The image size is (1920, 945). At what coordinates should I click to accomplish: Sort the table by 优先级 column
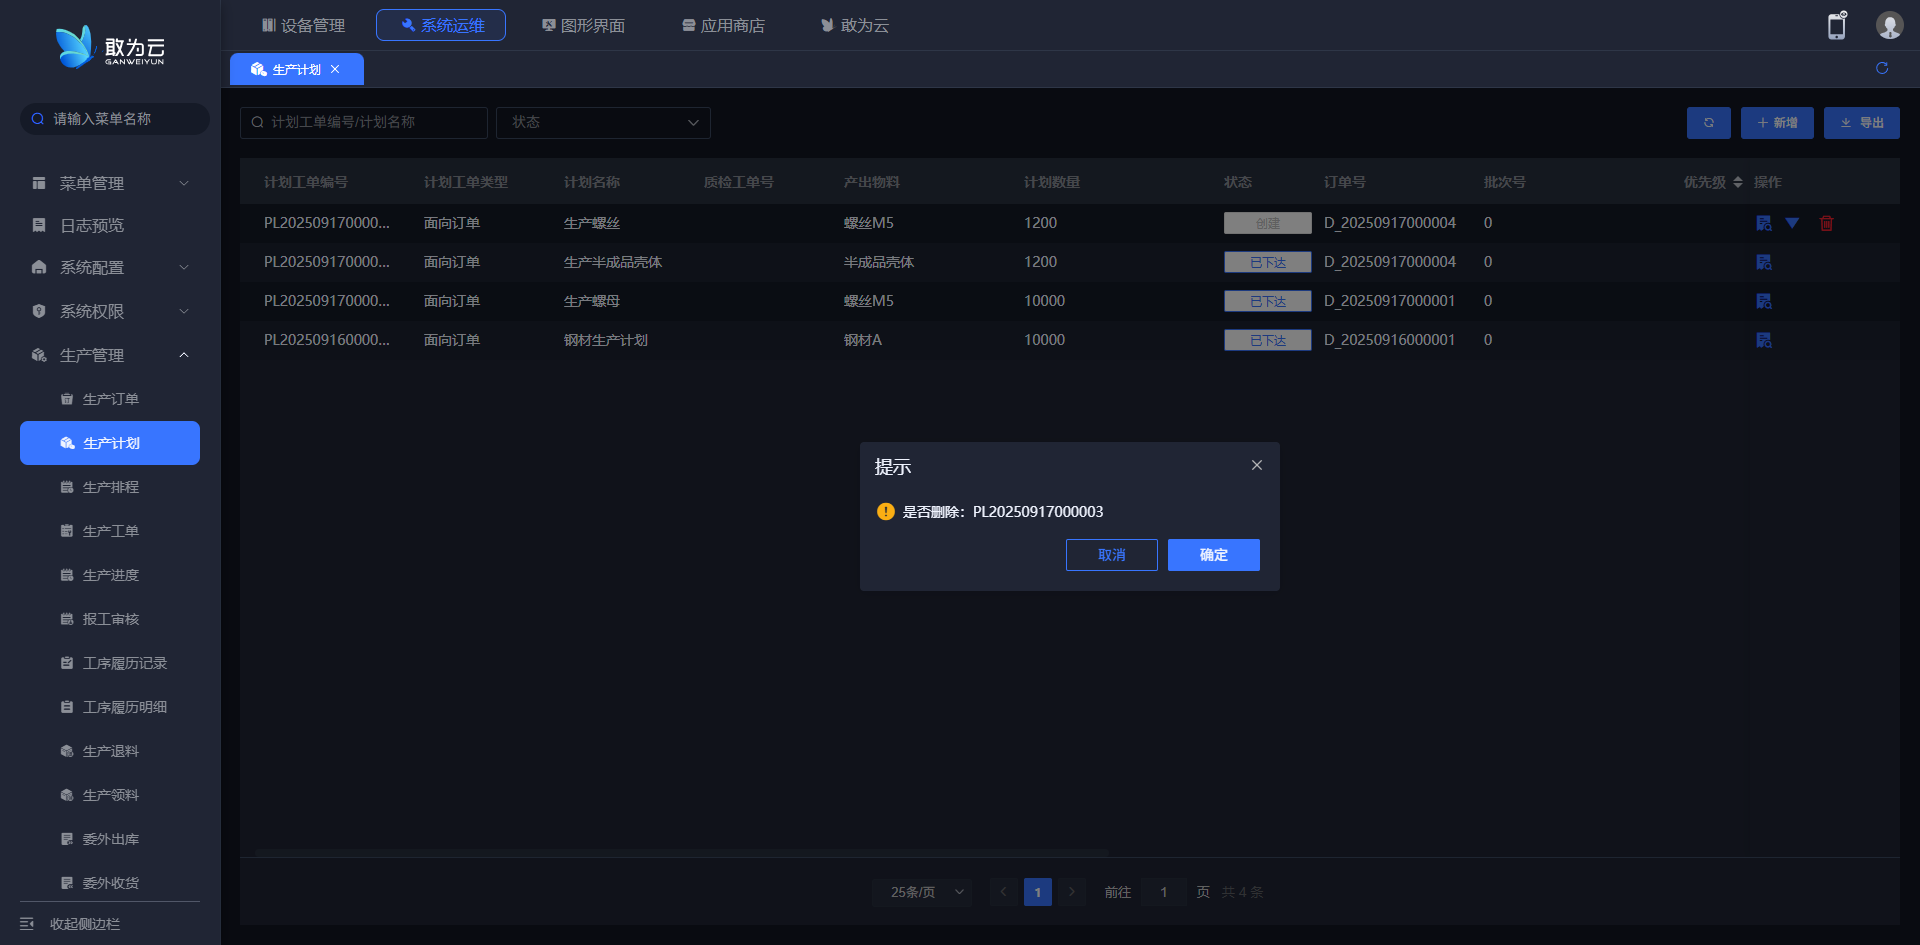coord(1737,182)
